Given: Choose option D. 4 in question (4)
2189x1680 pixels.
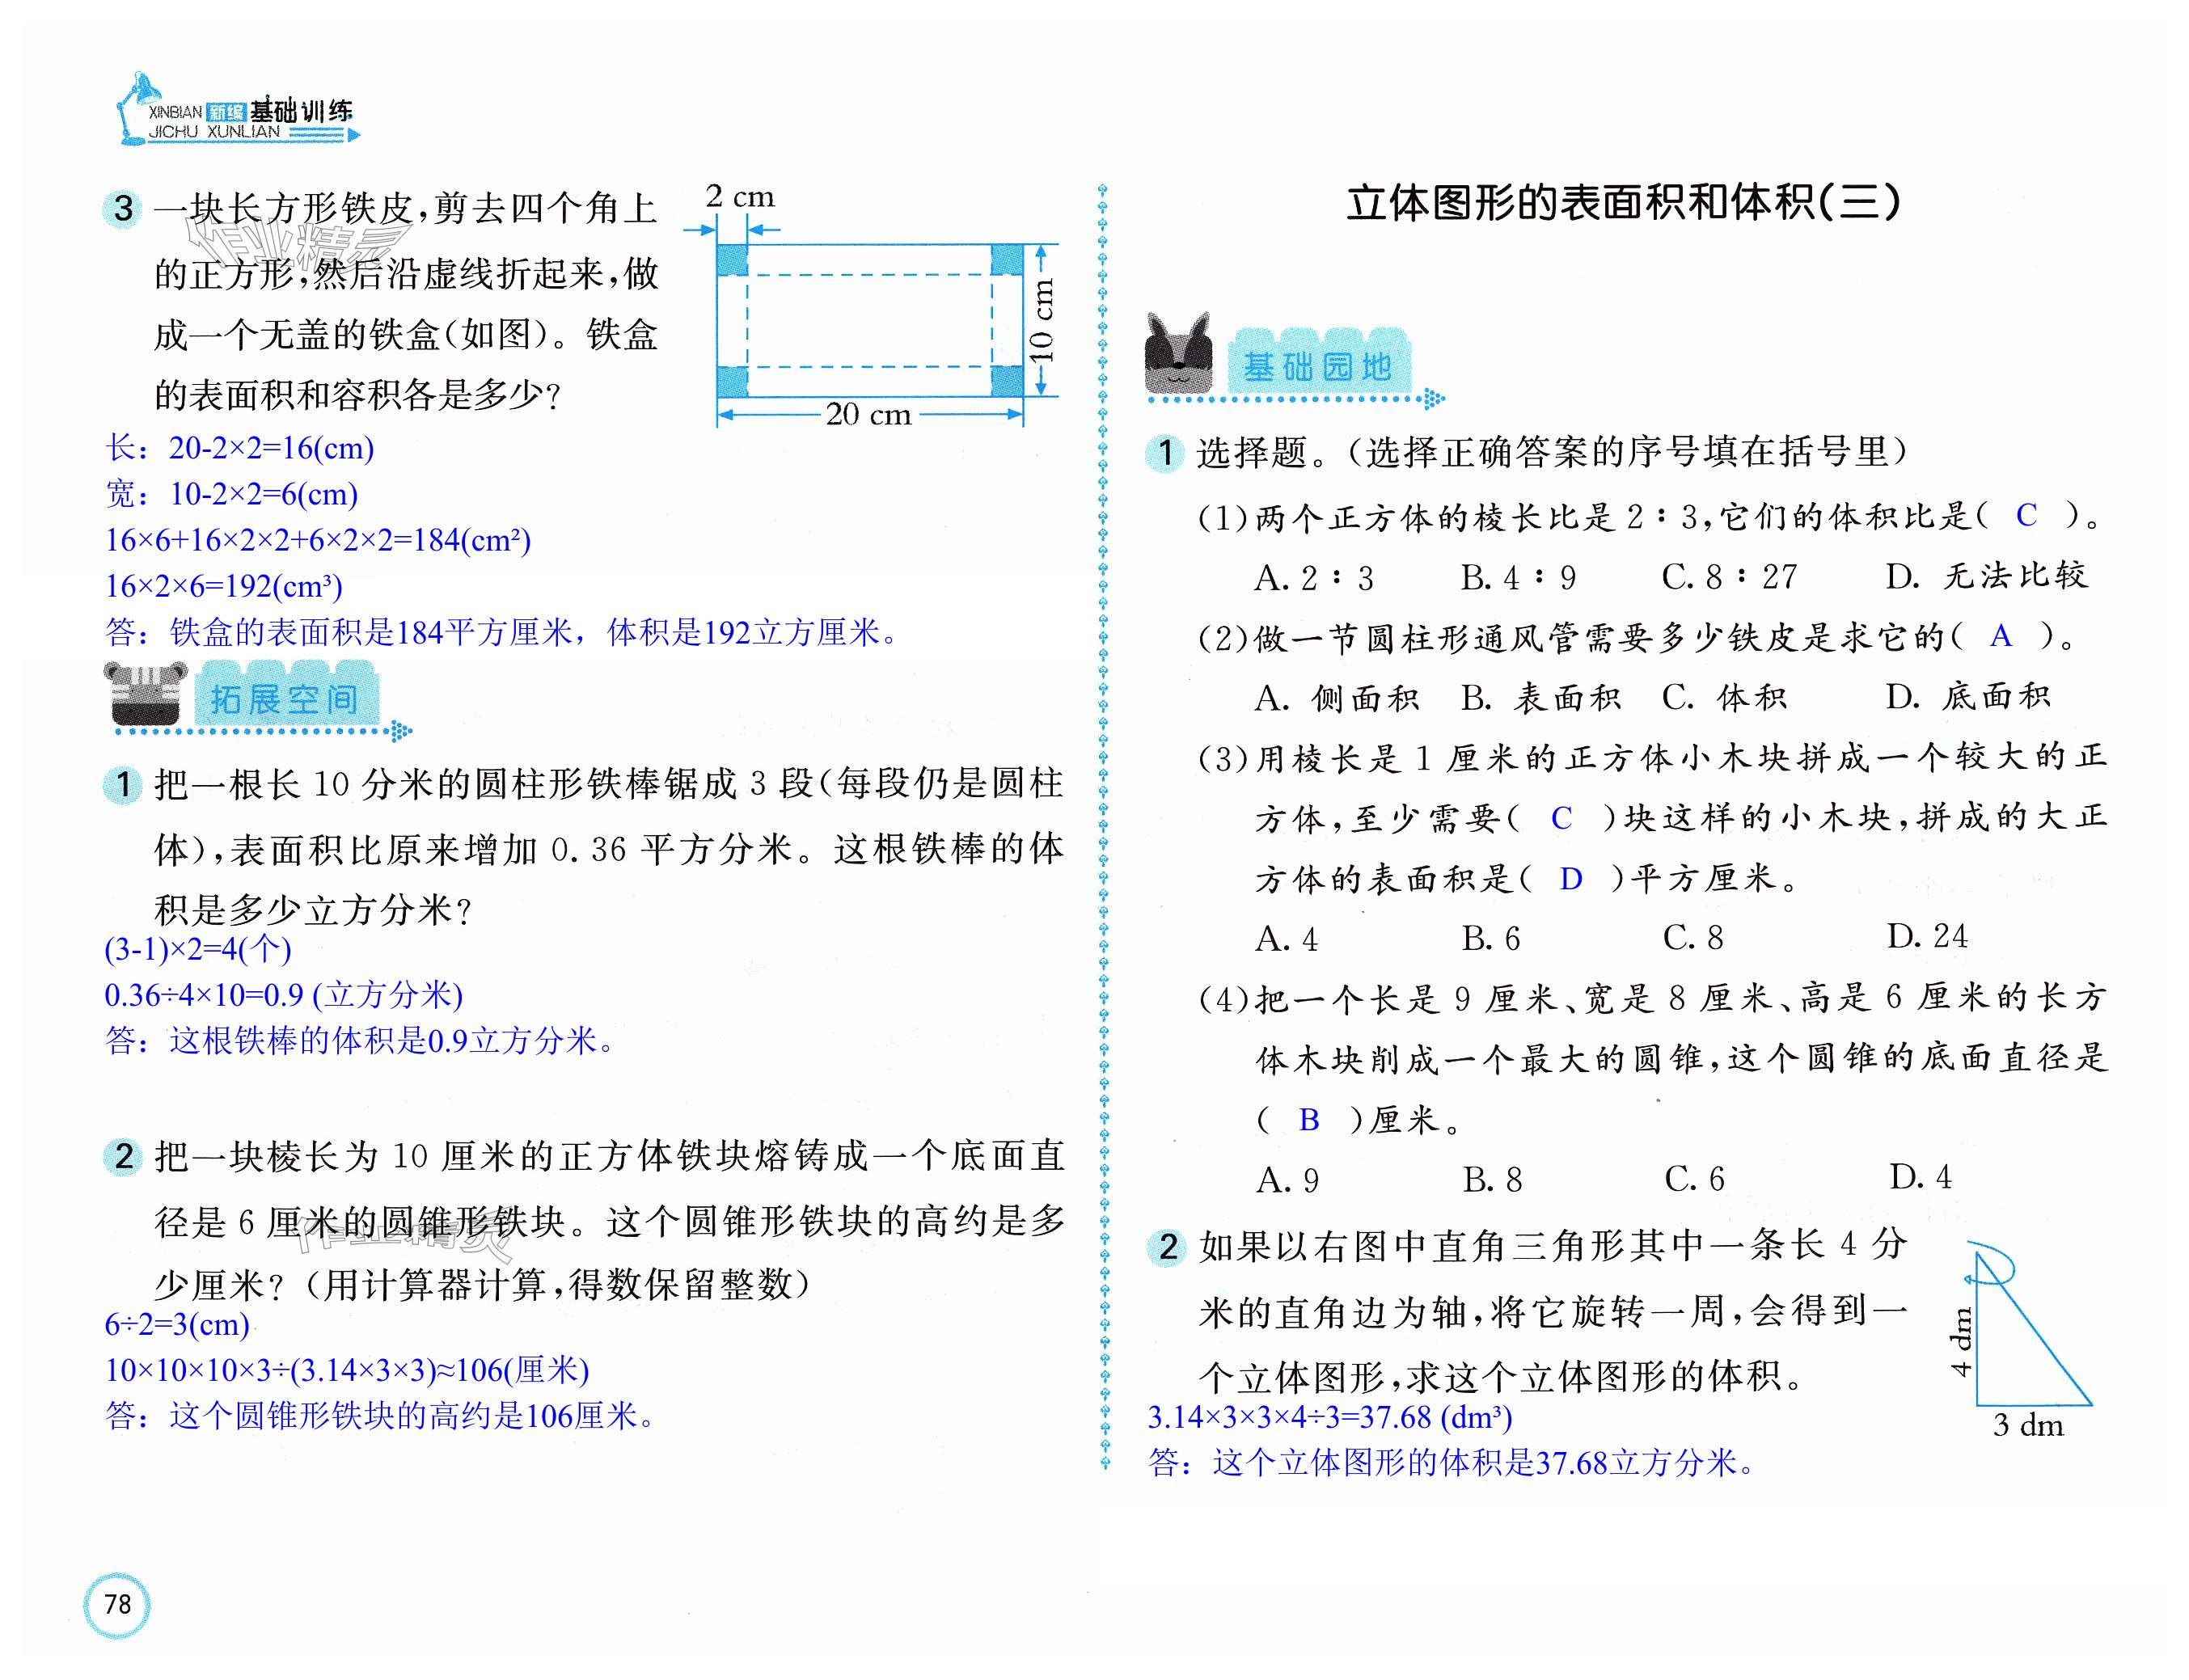Looking at the screenshot, I should 1920,1177.
